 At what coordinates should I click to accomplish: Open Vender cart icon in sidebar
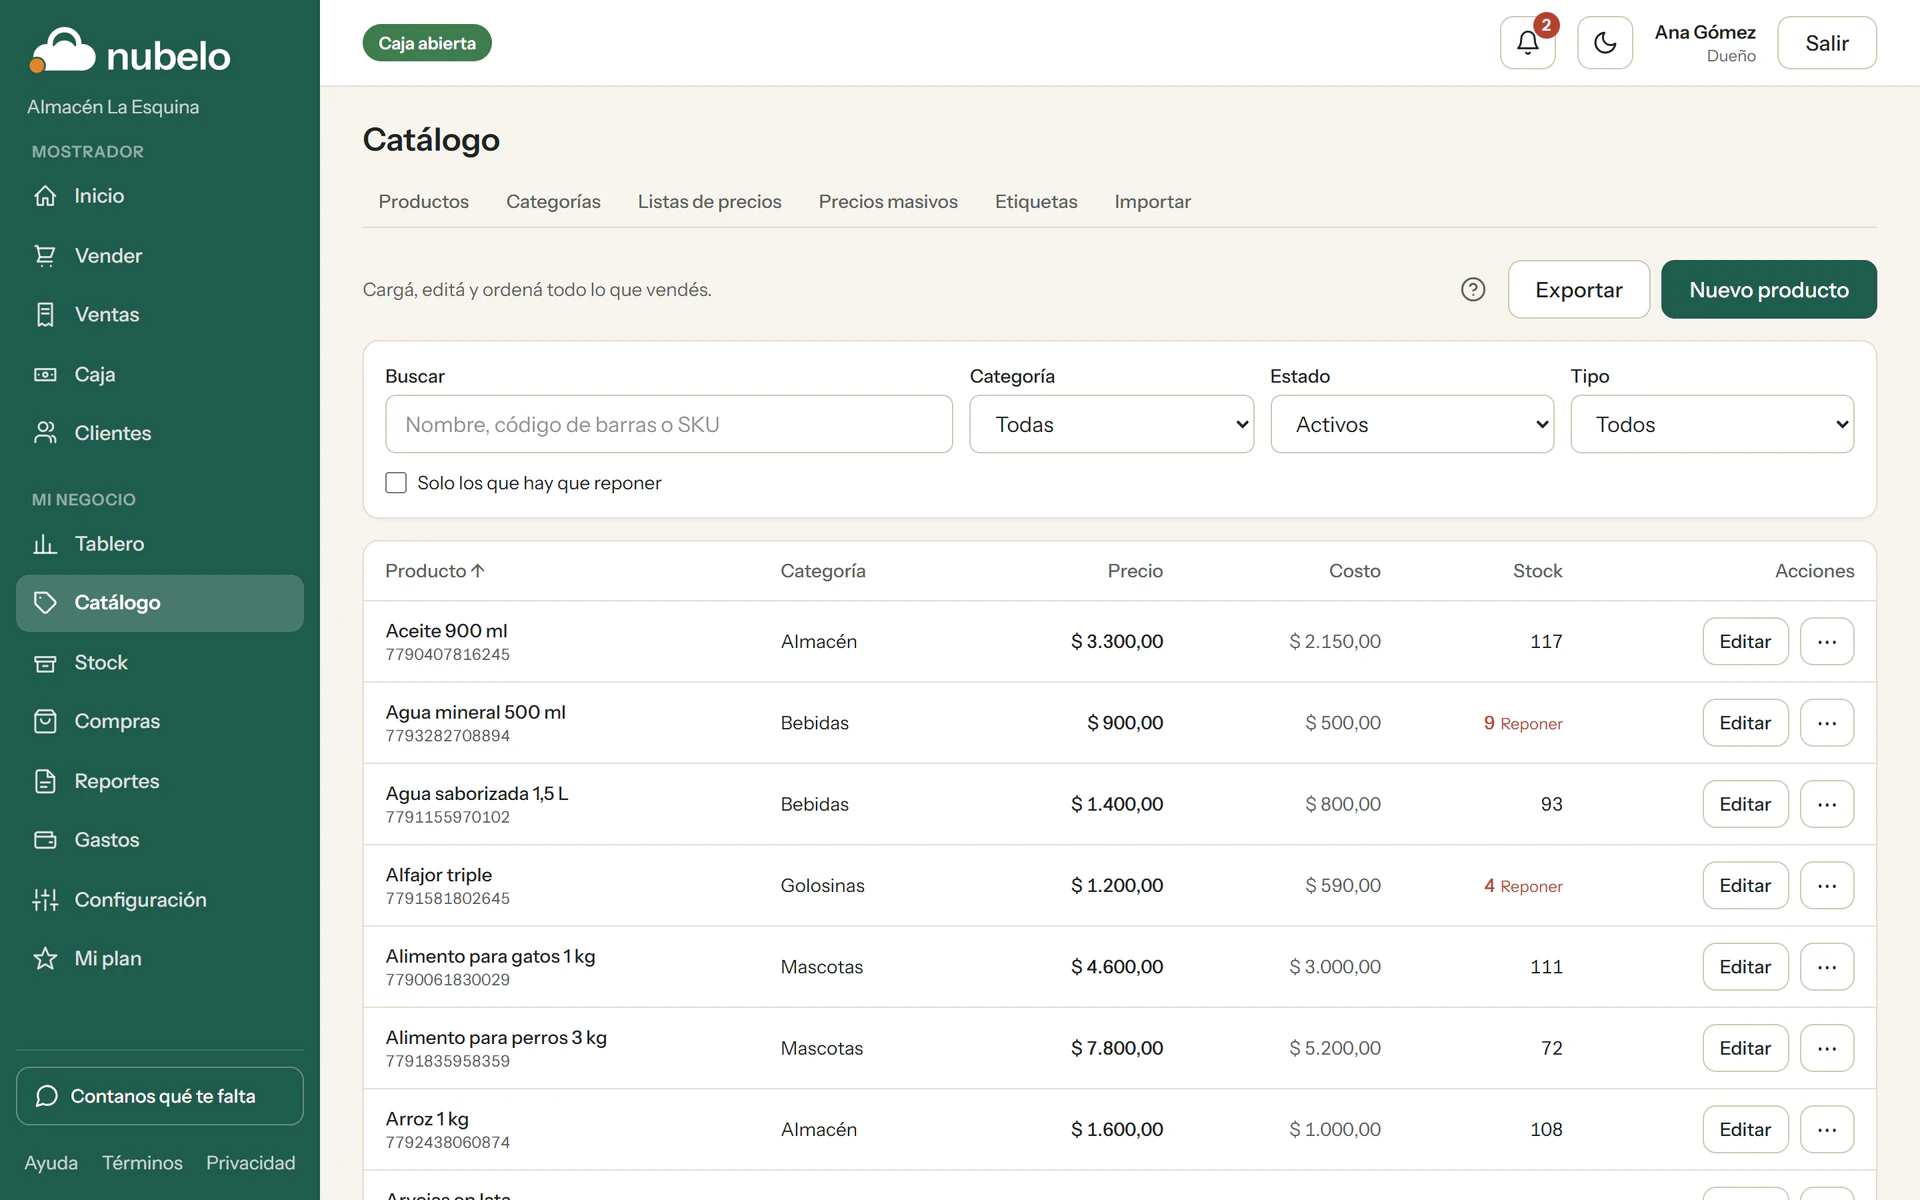pos(45,256)
